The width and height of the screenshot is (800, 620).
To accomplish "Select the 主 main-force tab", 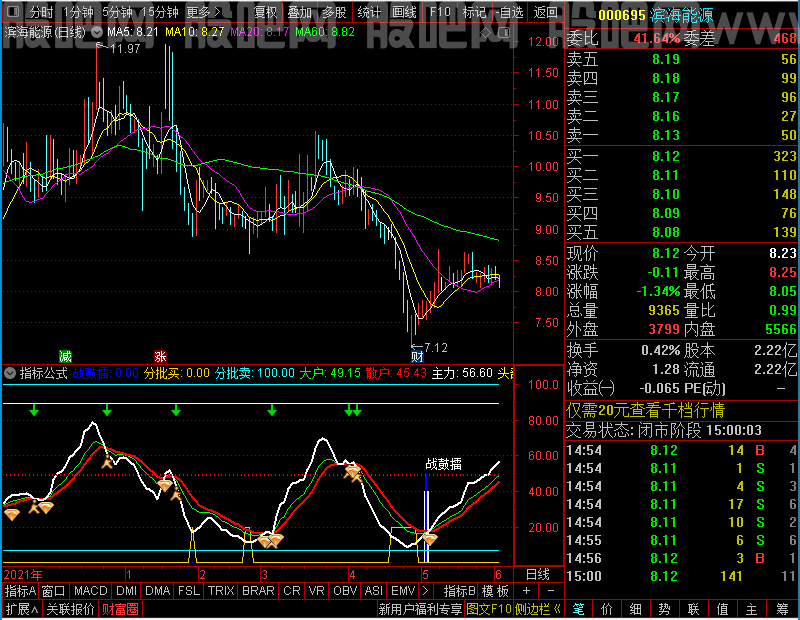I will pos(752,609).
